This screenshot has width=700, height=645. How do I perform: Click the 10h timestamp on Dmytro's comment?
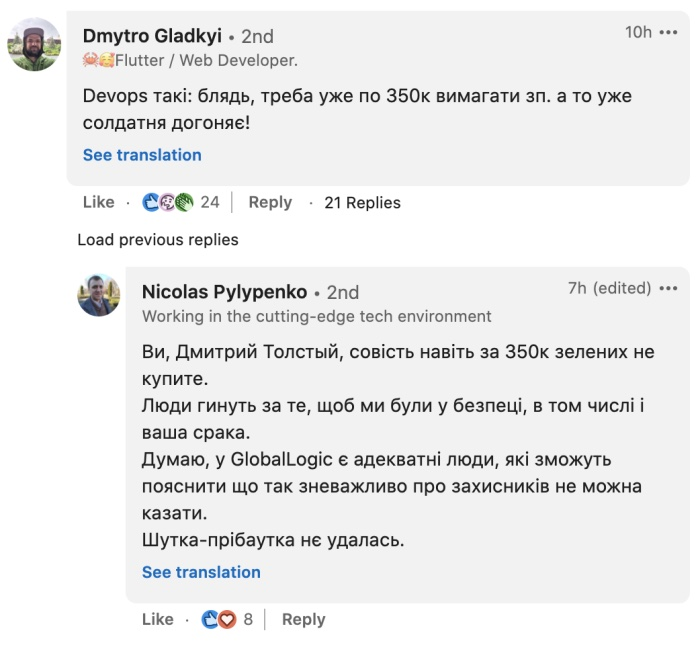tap(638, 32)
